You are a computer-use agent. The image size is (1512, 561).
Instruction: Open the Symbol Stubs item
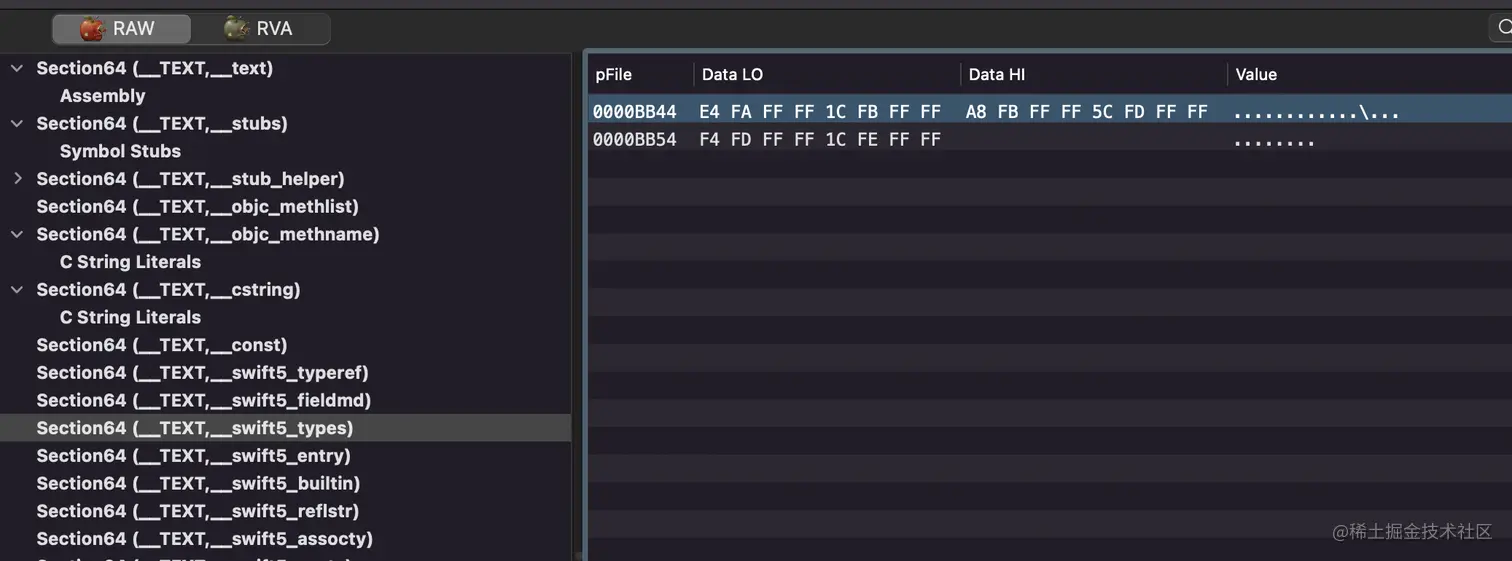point(120,151)
